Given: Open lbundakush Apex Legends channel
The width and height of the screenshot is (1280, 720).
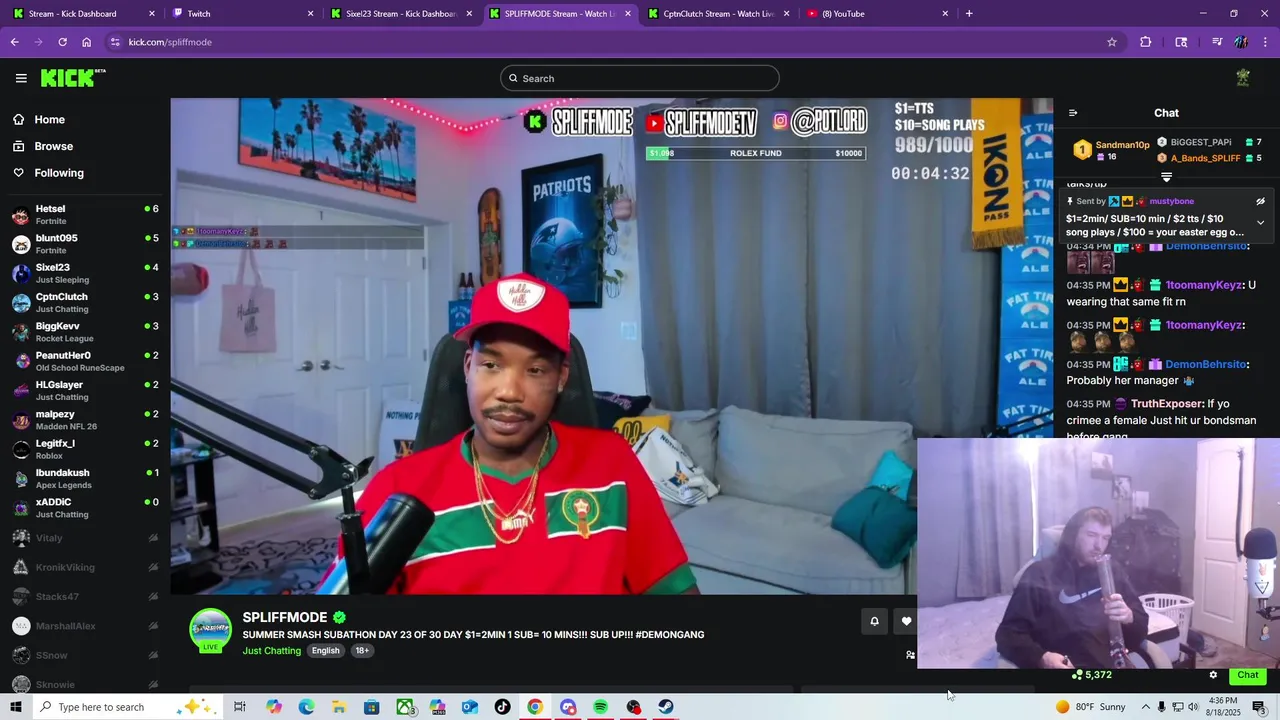Looking at the screenshot, I should pos(85,478).
